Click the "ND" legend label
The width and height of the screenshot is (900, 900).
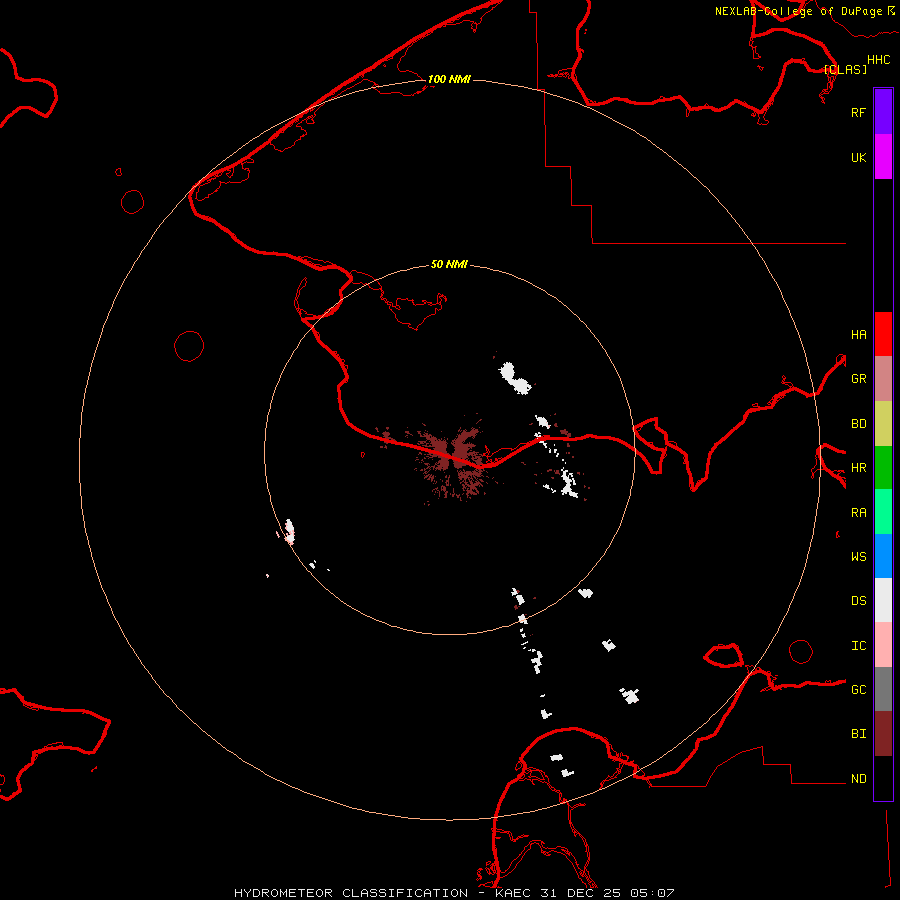pos(859,779)
